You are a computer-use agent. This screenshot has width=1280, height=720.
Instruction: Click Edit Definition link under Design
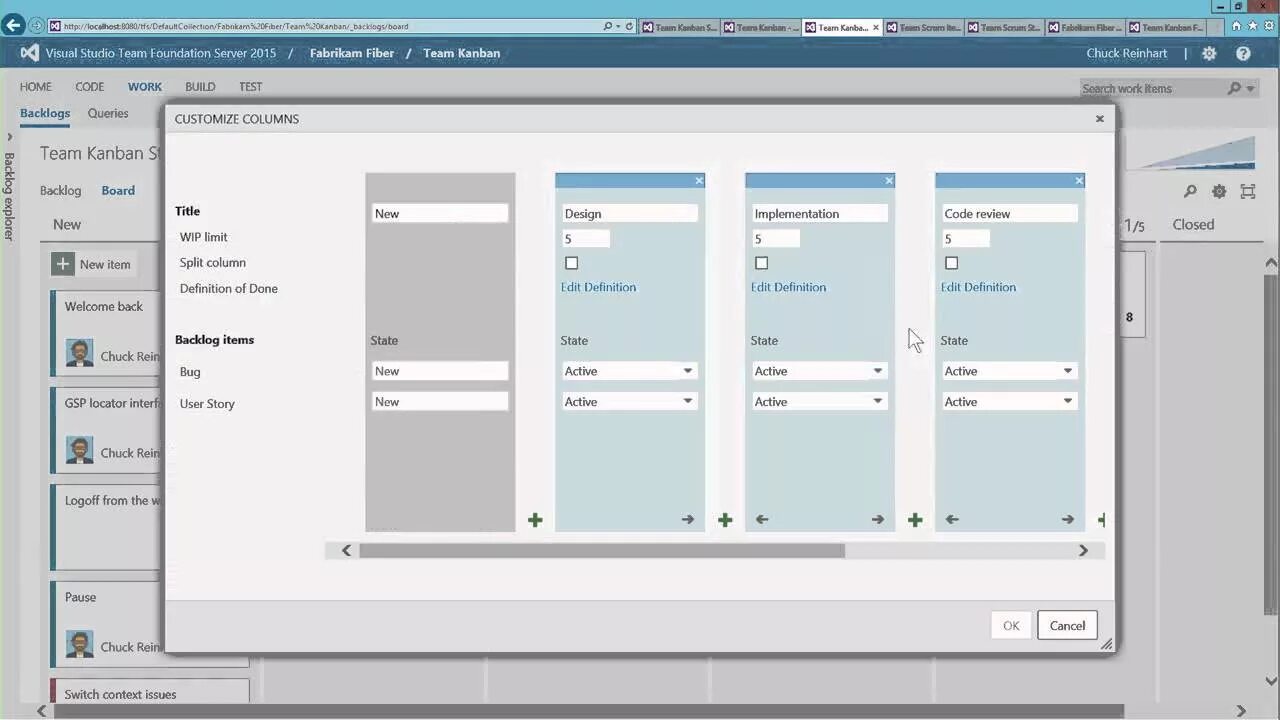(x=598, y=287)
